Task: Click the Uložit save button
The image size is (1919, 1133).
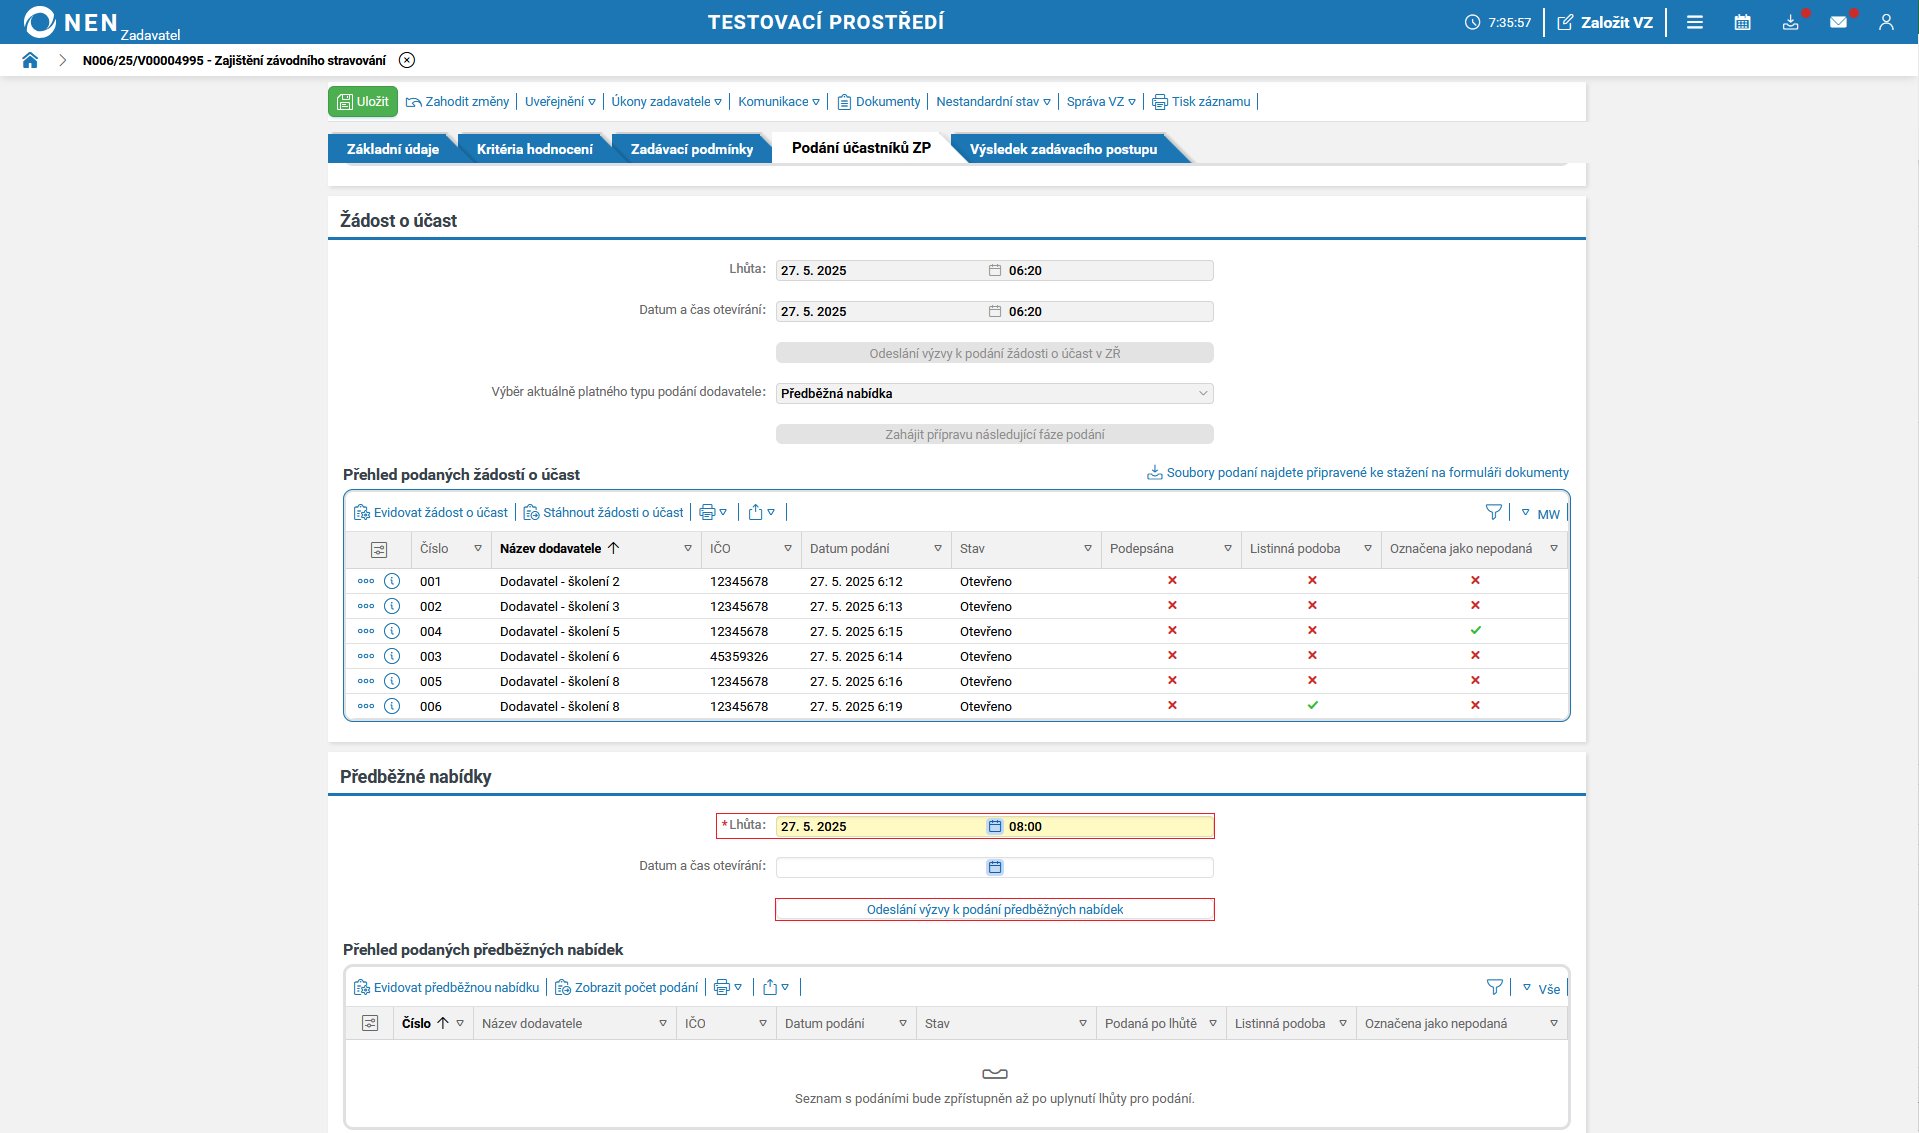Action: click(363, 101)
